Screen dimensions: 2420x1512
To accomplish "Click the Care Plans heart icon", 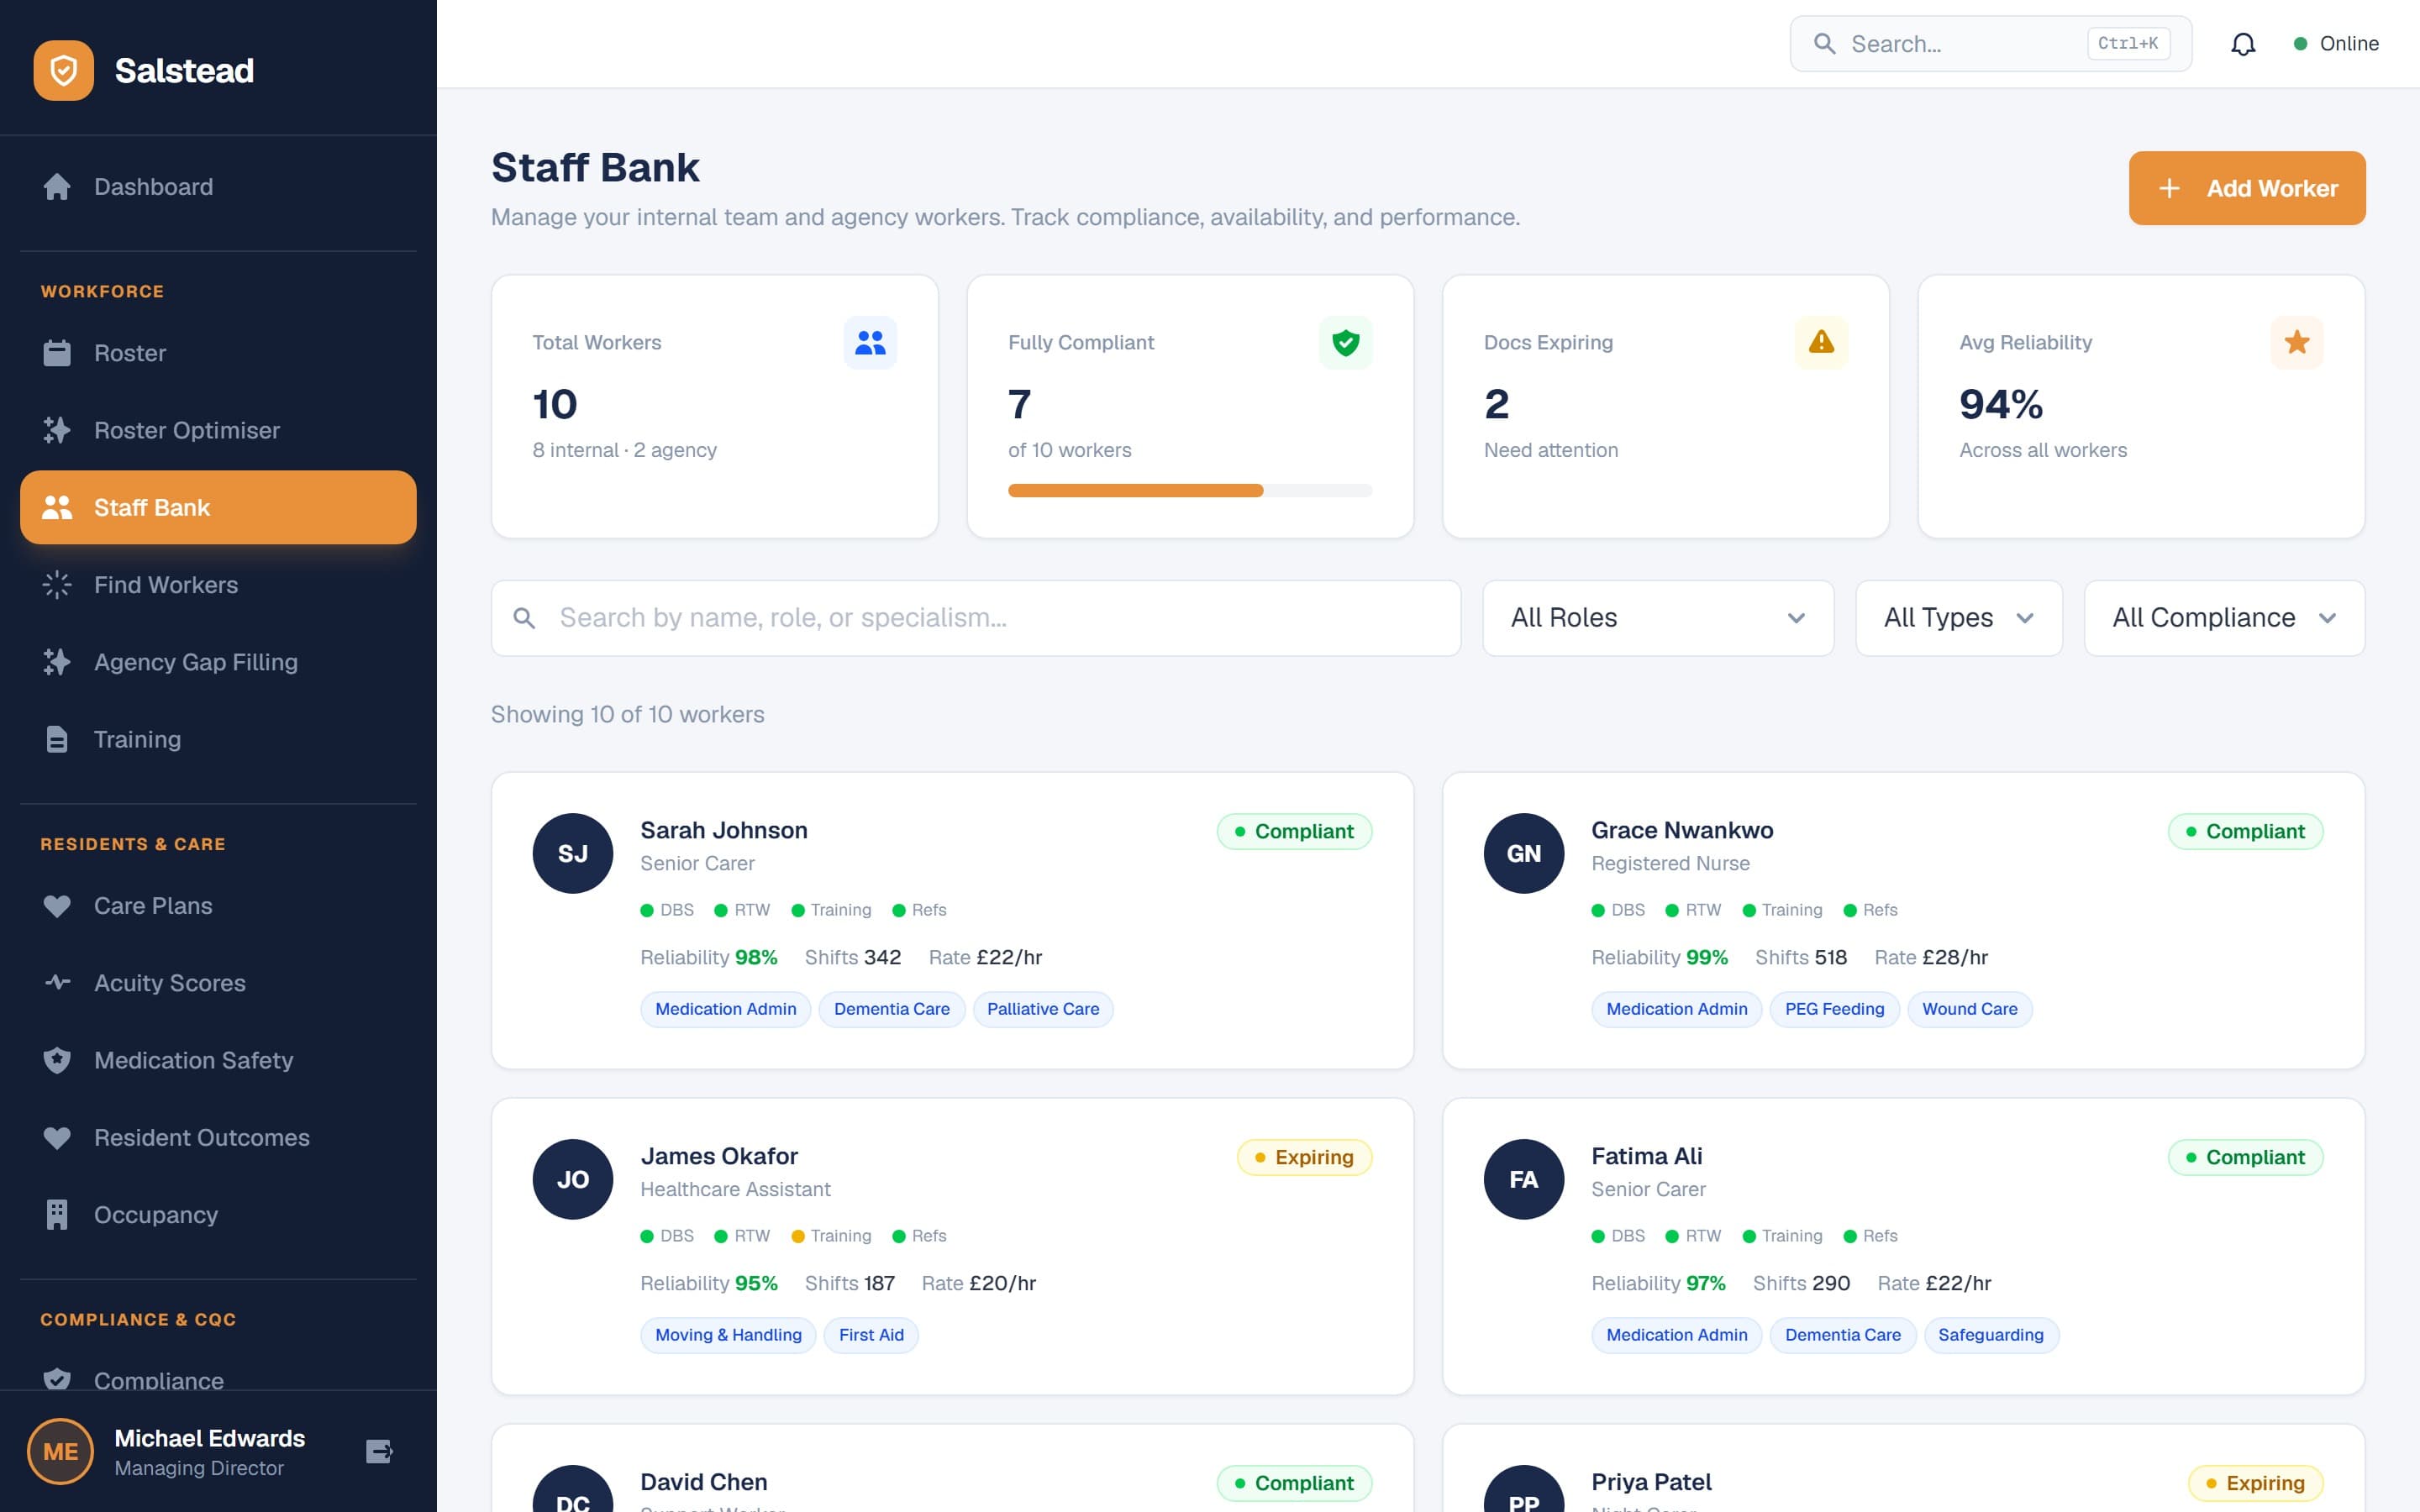I will click(x=57, y=906).
